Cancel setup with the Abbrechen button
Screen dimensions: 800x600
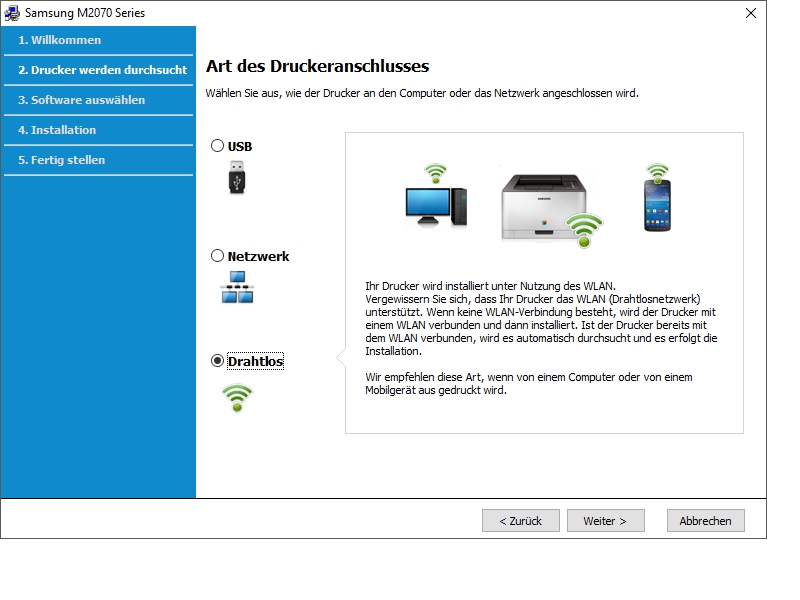(706, 520)
